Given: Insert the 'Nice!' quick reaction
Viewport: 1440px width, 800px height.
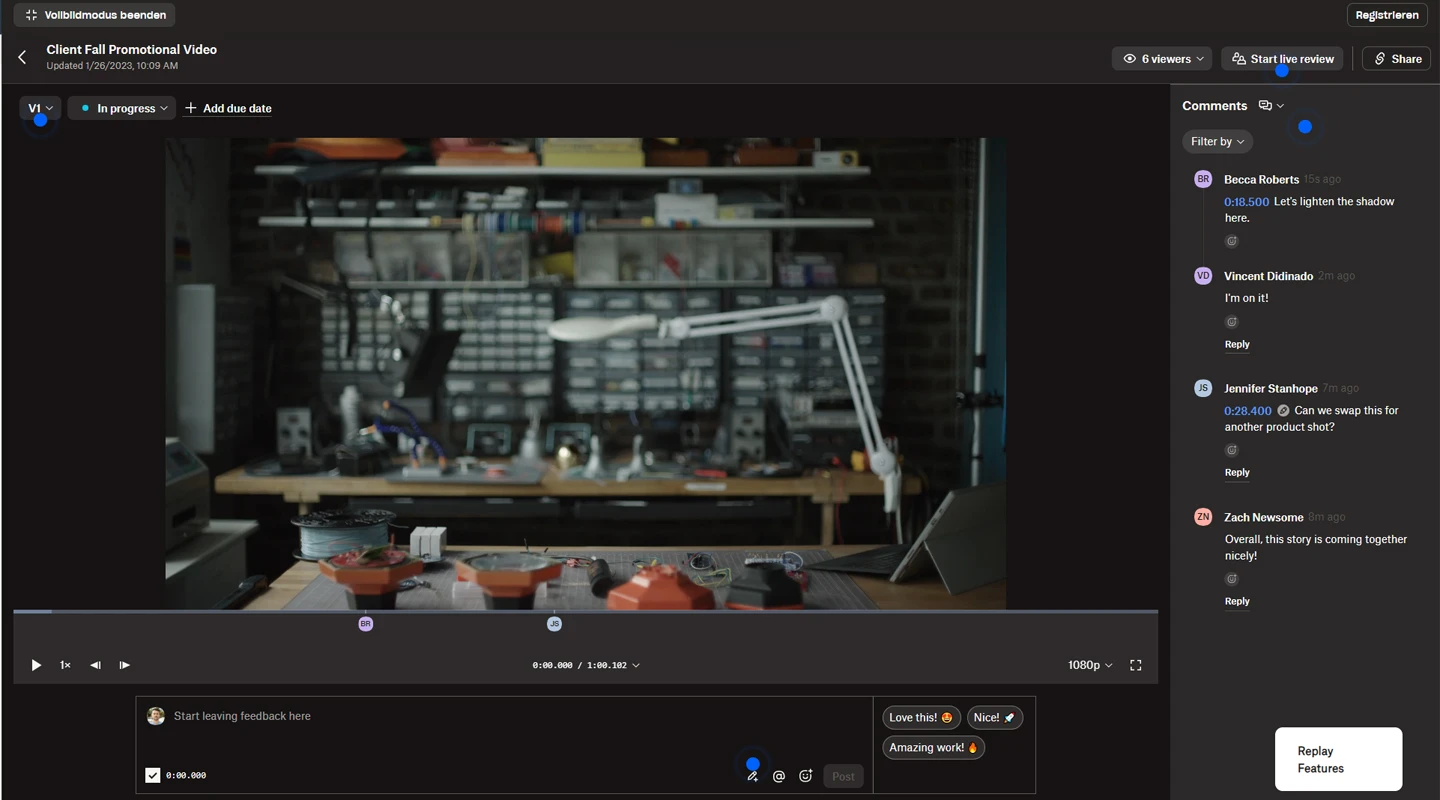Looking at the screenshot, I should point(995,717).
